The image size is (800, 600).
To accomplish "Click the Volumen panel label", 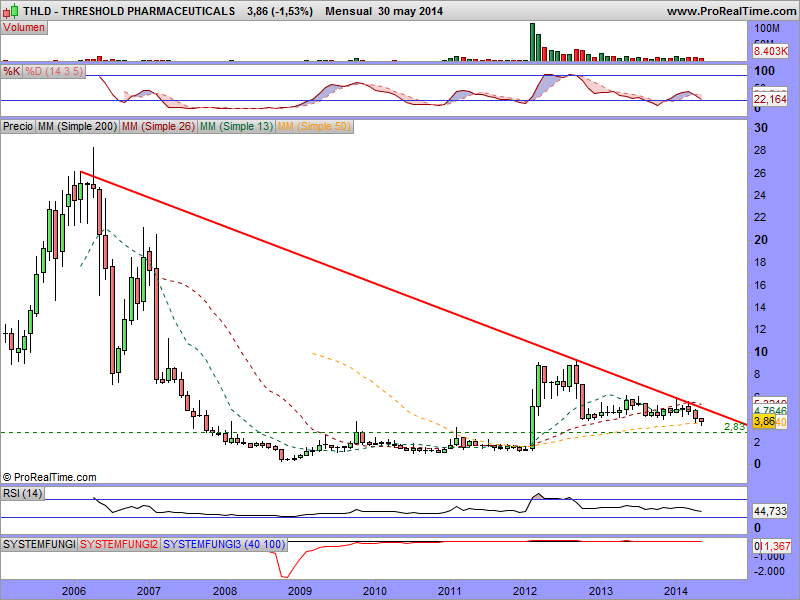I will coord(24,28).
